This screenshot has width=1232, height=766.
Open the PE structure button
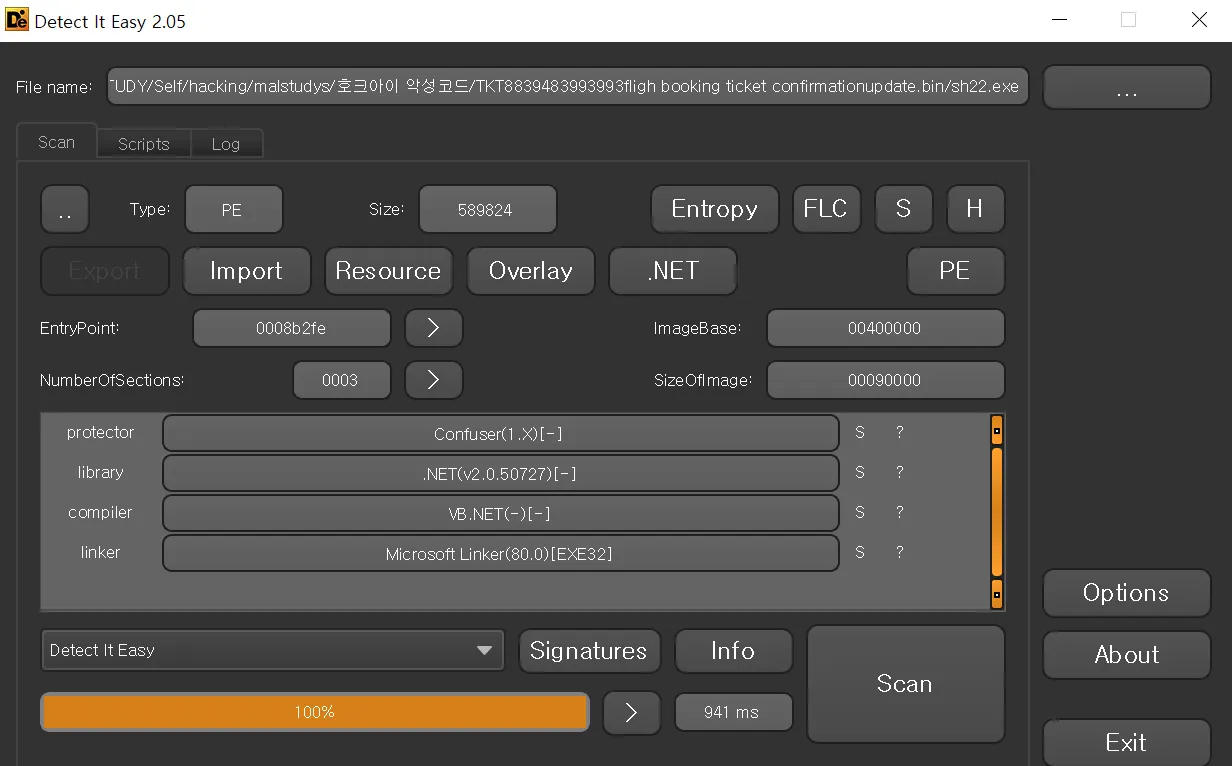955,271
